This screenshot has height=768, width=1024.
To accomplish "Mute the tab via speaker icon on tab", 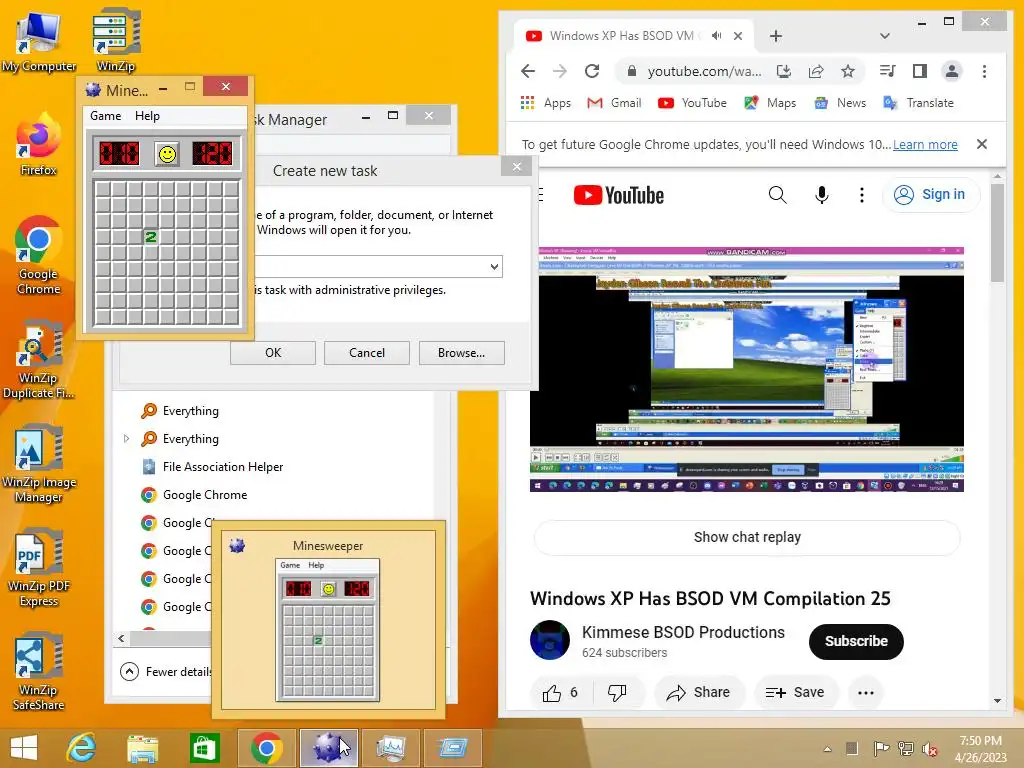I will click(716, 36).
